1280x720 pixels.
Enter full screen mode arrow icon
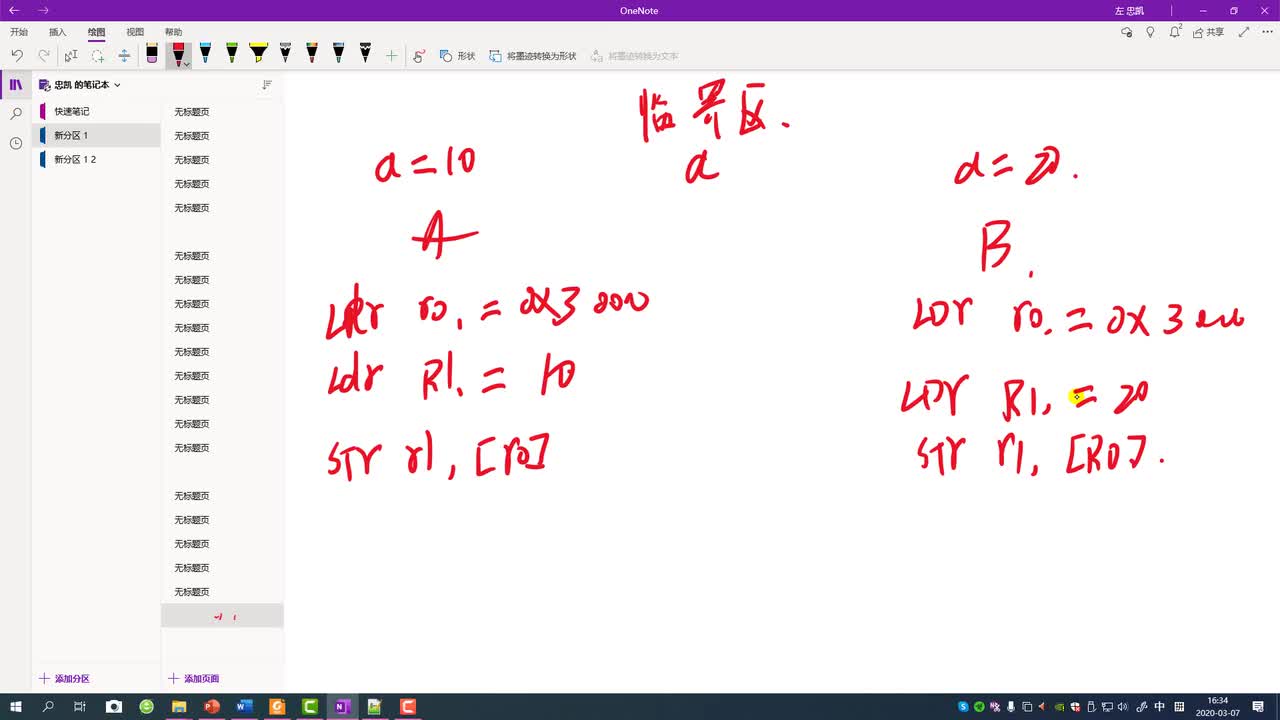coord(1244,32)
